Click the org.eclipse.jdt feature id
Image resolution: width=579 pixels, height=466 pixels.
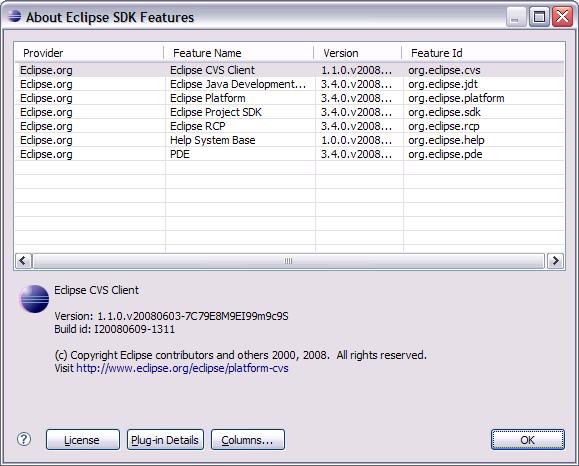[443, 84]
